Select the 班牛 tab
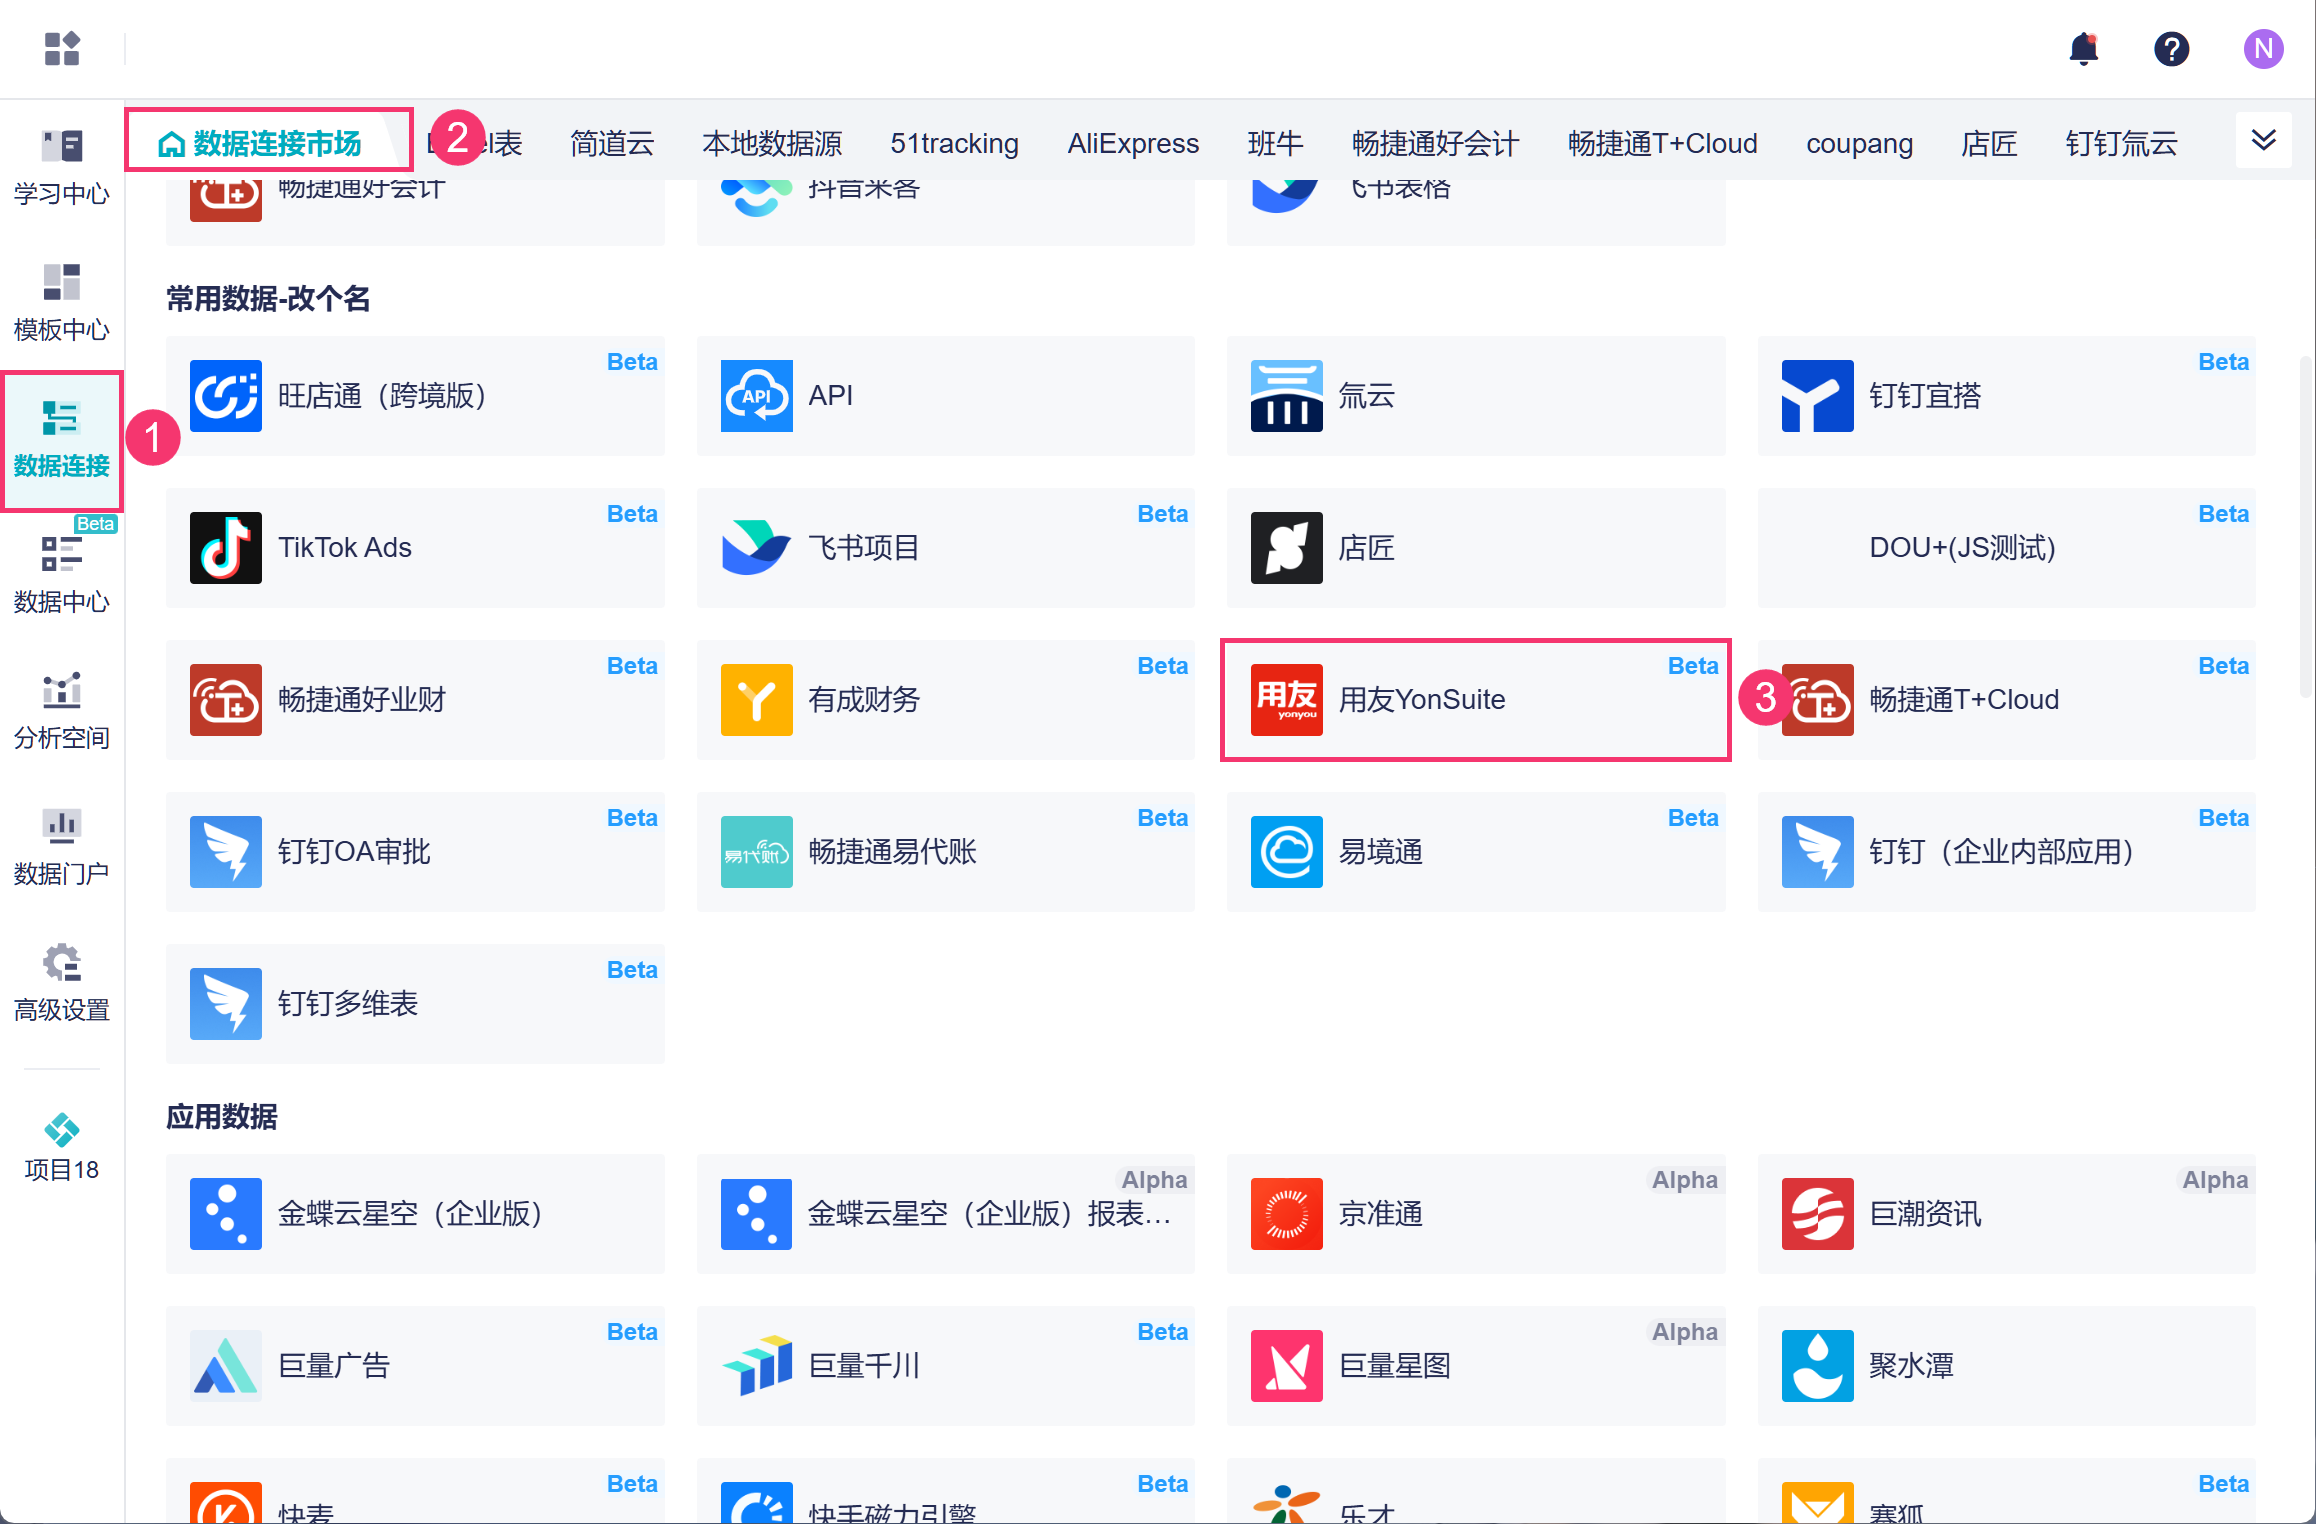The height and width of the screenshot is (1524, 2316). (1275, 143)
